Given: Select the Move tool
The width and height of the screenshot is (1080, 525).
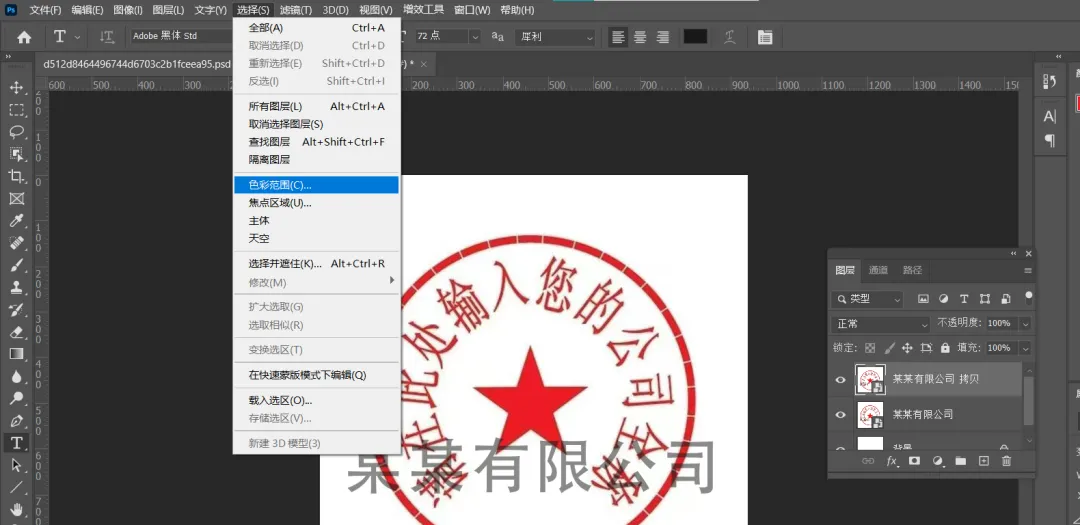Looking at the screenshot, I should coord(17,88).
